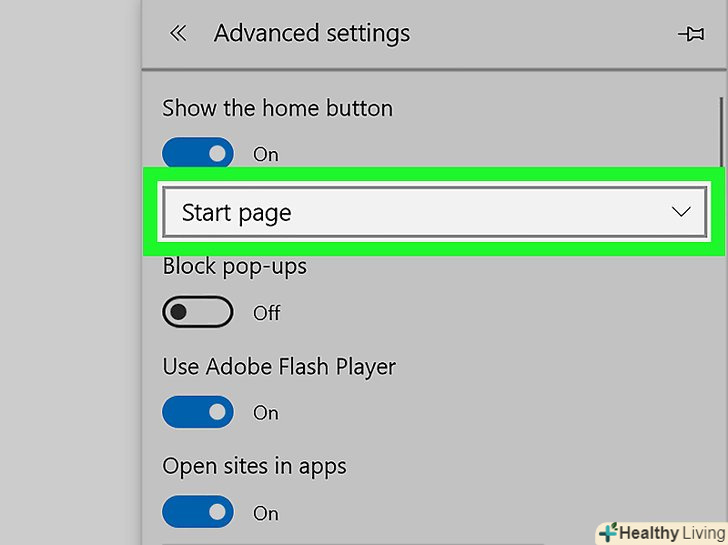Enable the Block pop-ups switch
This screenshot has width=728, height=545.
point(197,313)
